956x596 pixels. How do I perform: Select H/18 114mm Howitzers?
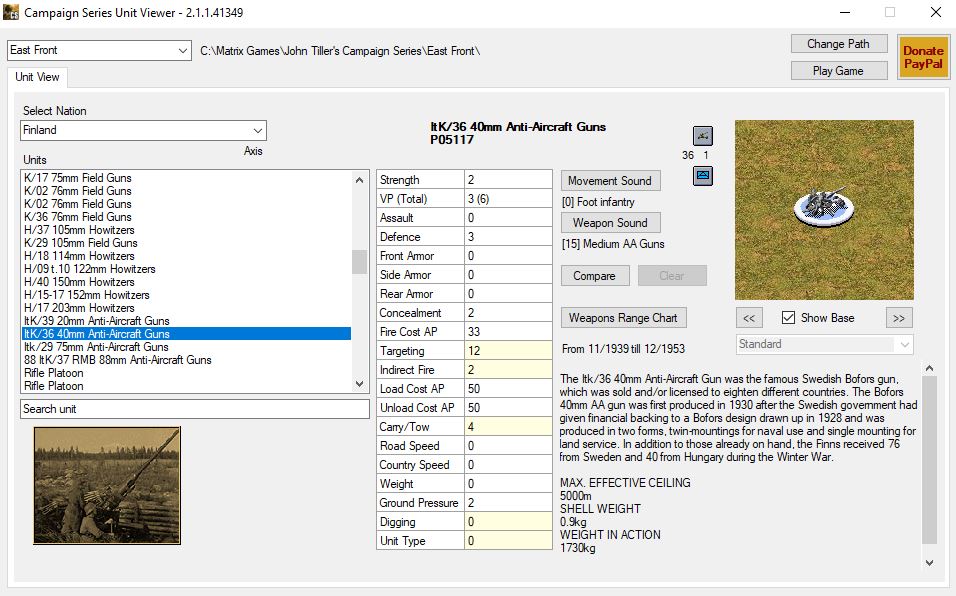pyautogui.click(x=187, y=256)
